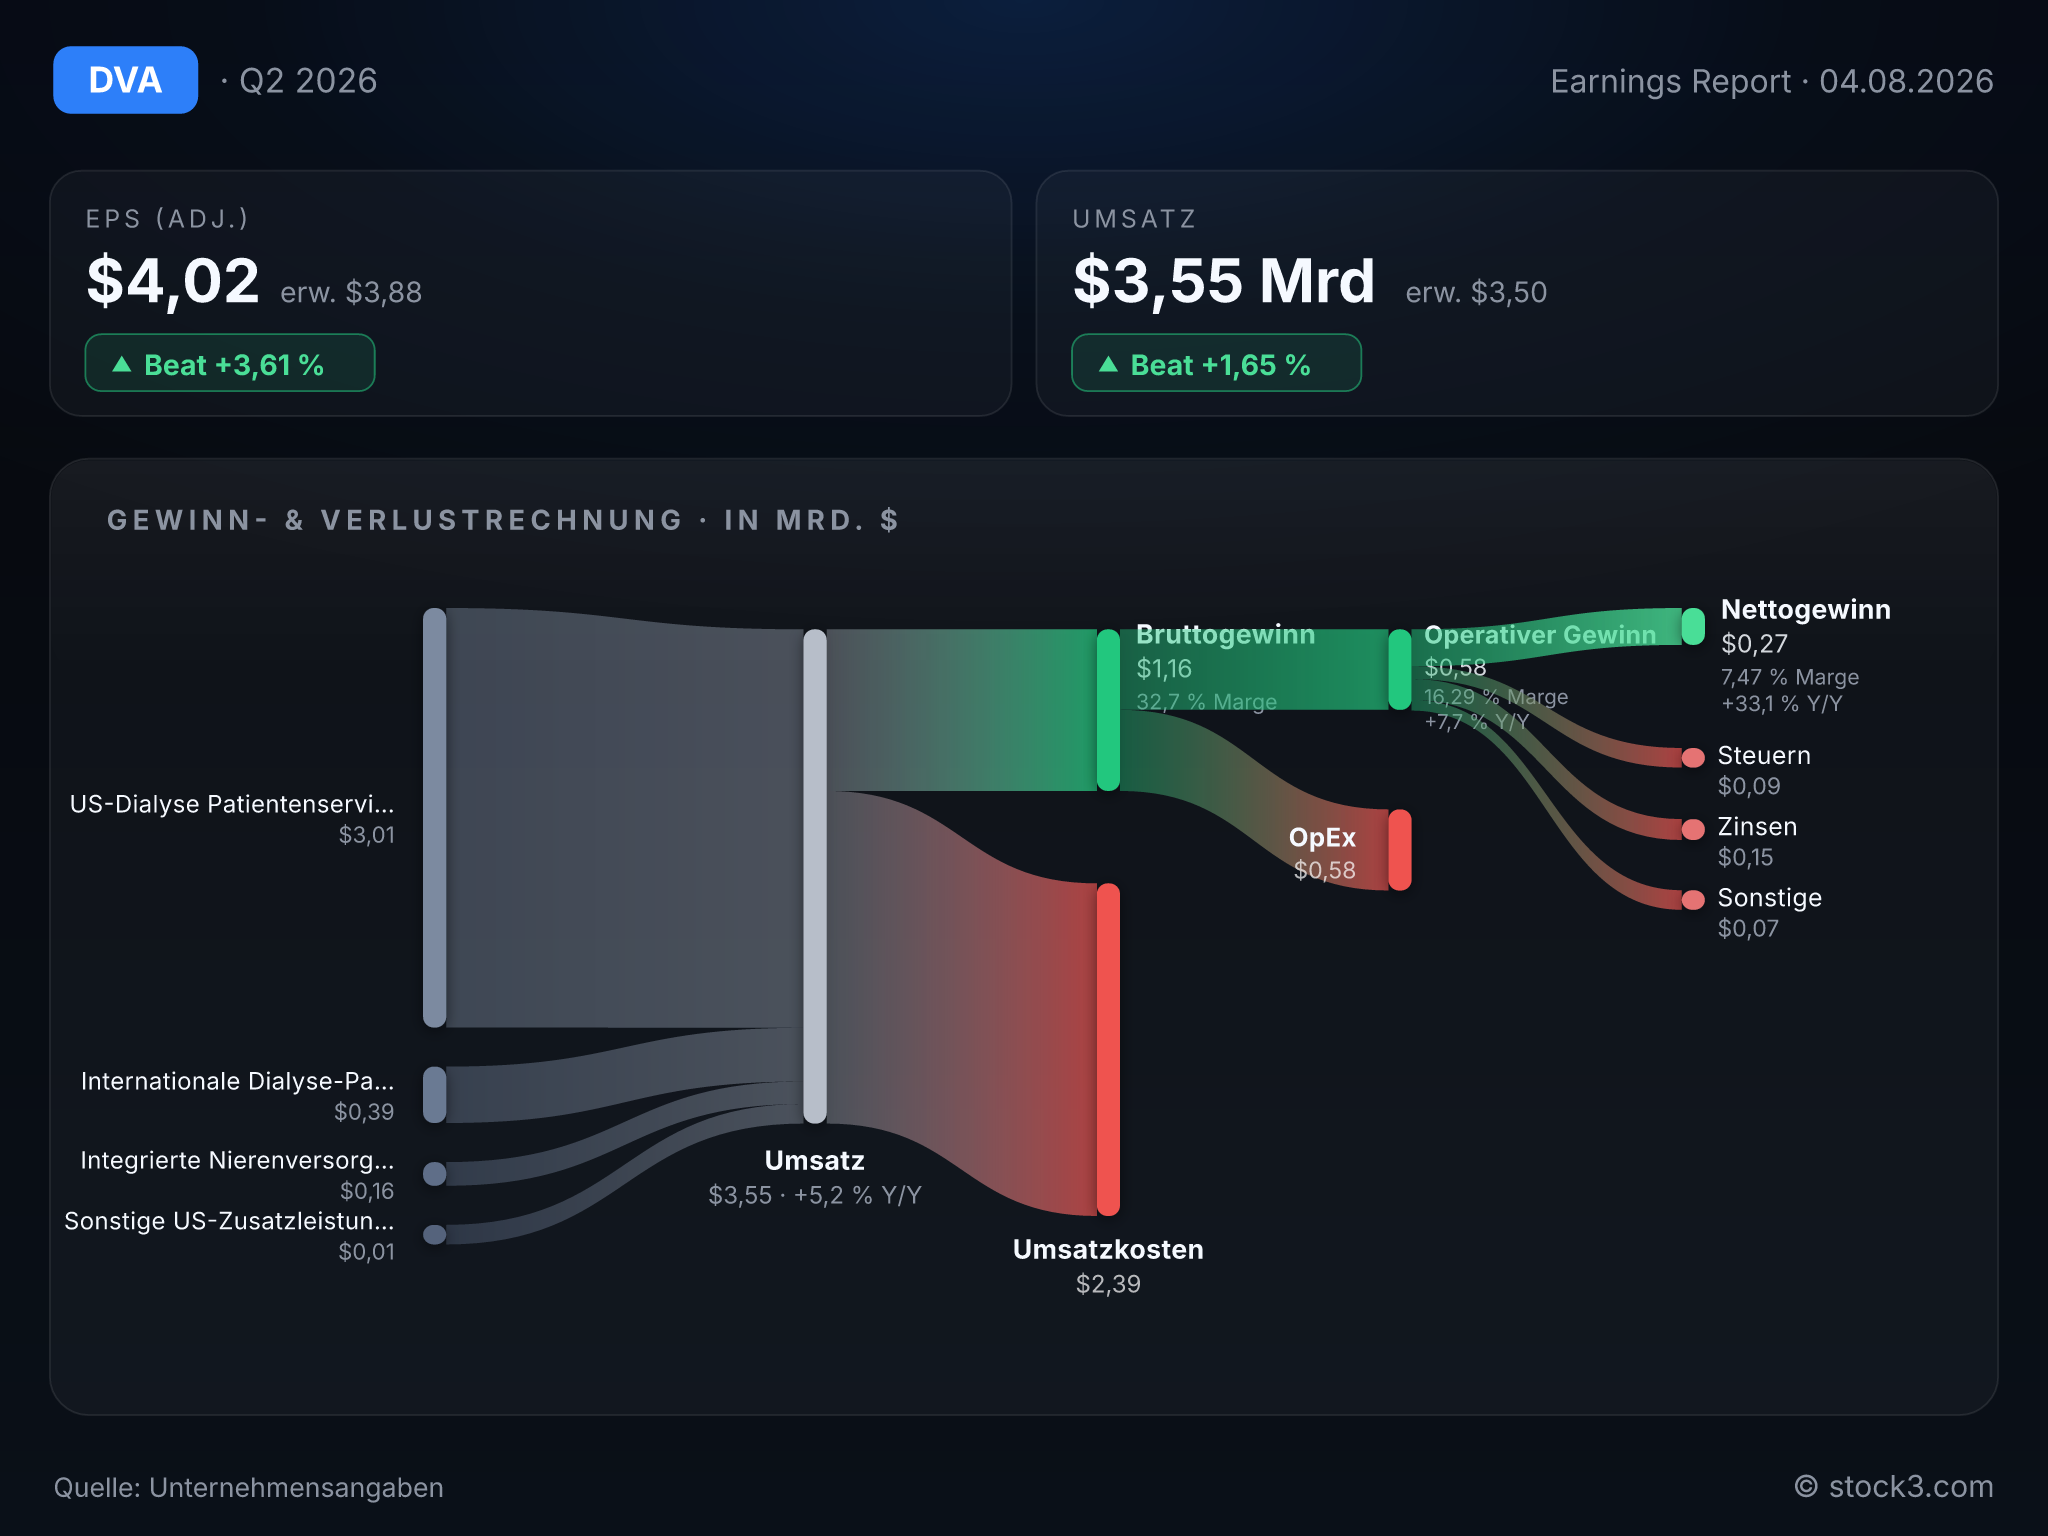Viewport: 2048px width, 1536px height.
Task: Click the up triangle in Beat +3,61 % badge
Action: pos(122,364)
